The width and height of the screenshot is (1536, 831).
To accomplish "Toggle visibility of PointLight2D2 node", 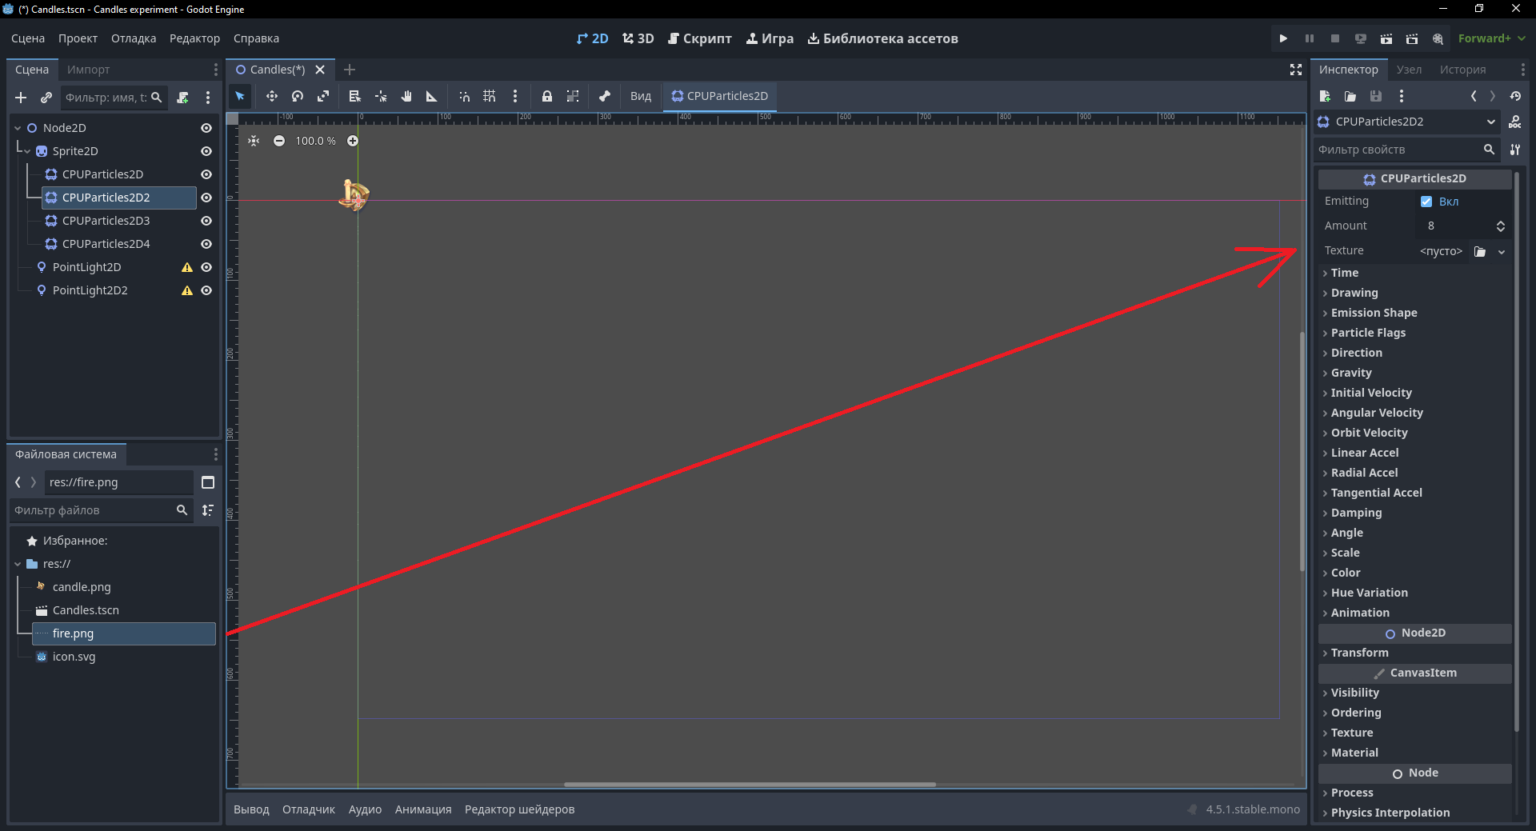I will tap(206, 290).
